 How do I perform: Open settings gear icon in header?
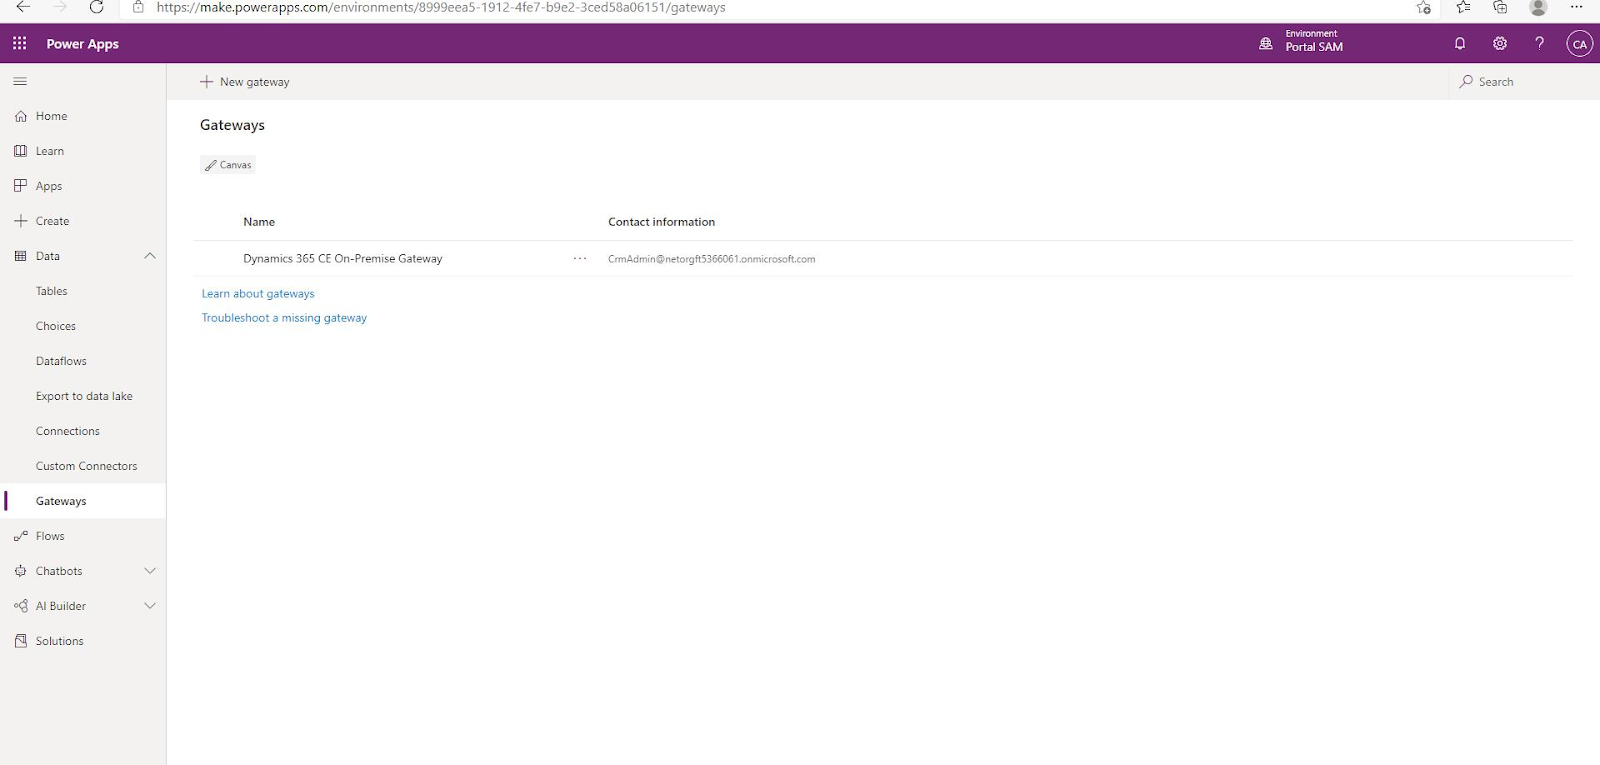pyautogui.click(x=1500, y=43)
